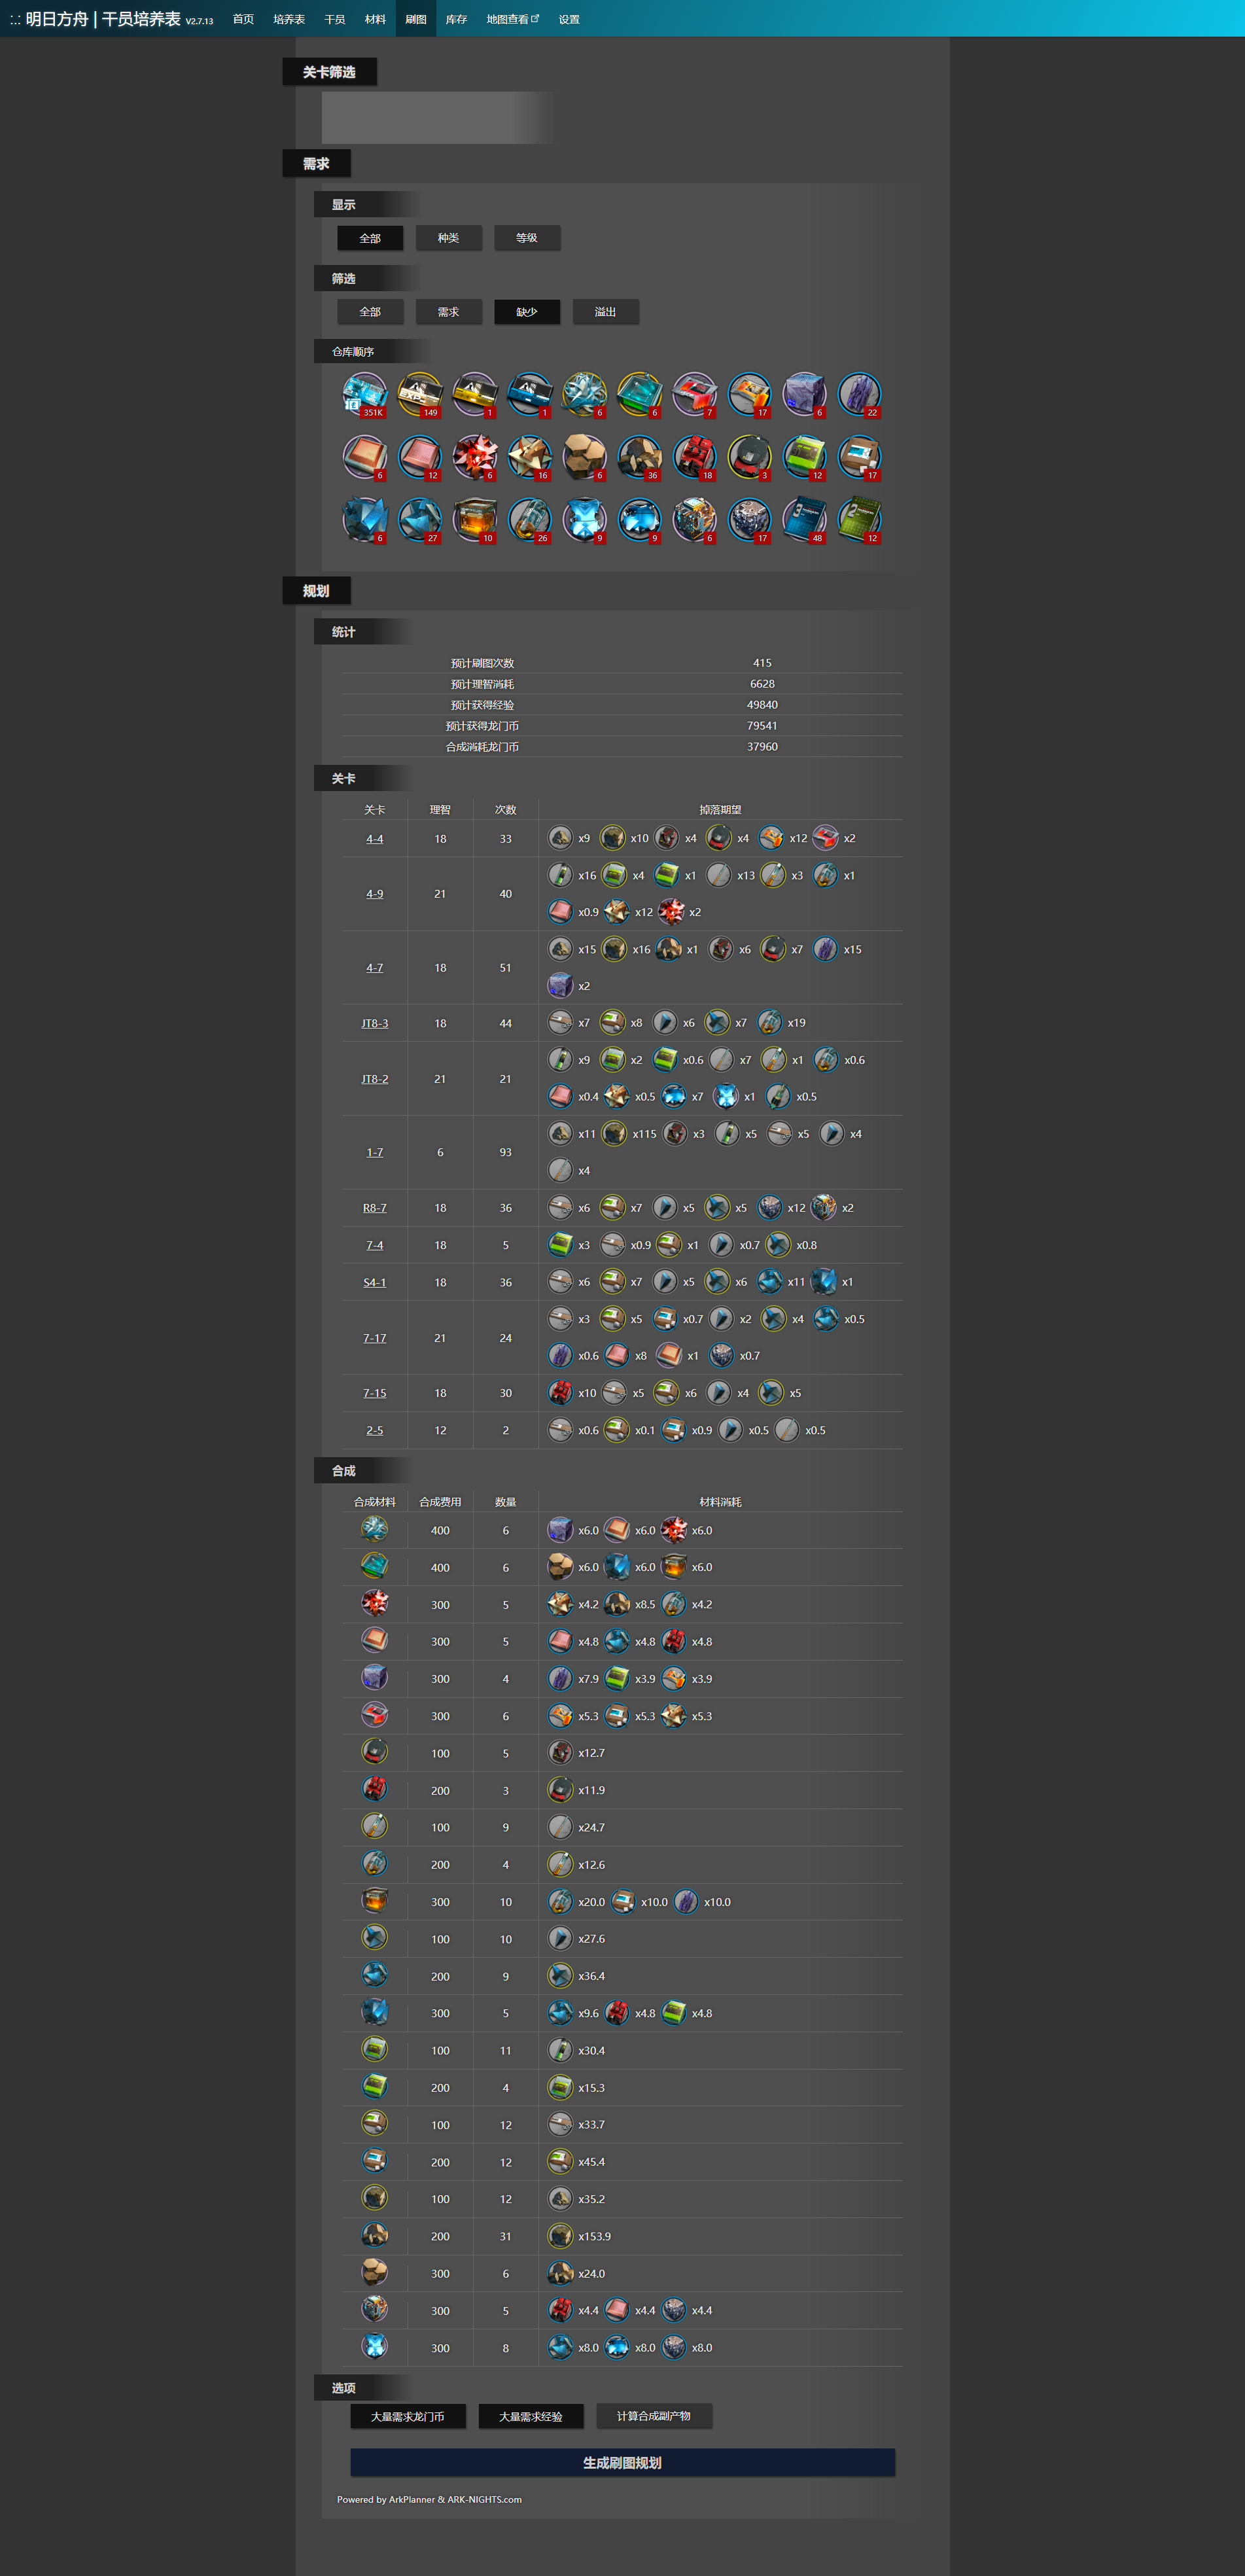Click the Orirock Cube icon beside x153.9 in synthesis
Image resolution: width=1245 pixels, height=2576 pixels.
[x=560, y=2236]
